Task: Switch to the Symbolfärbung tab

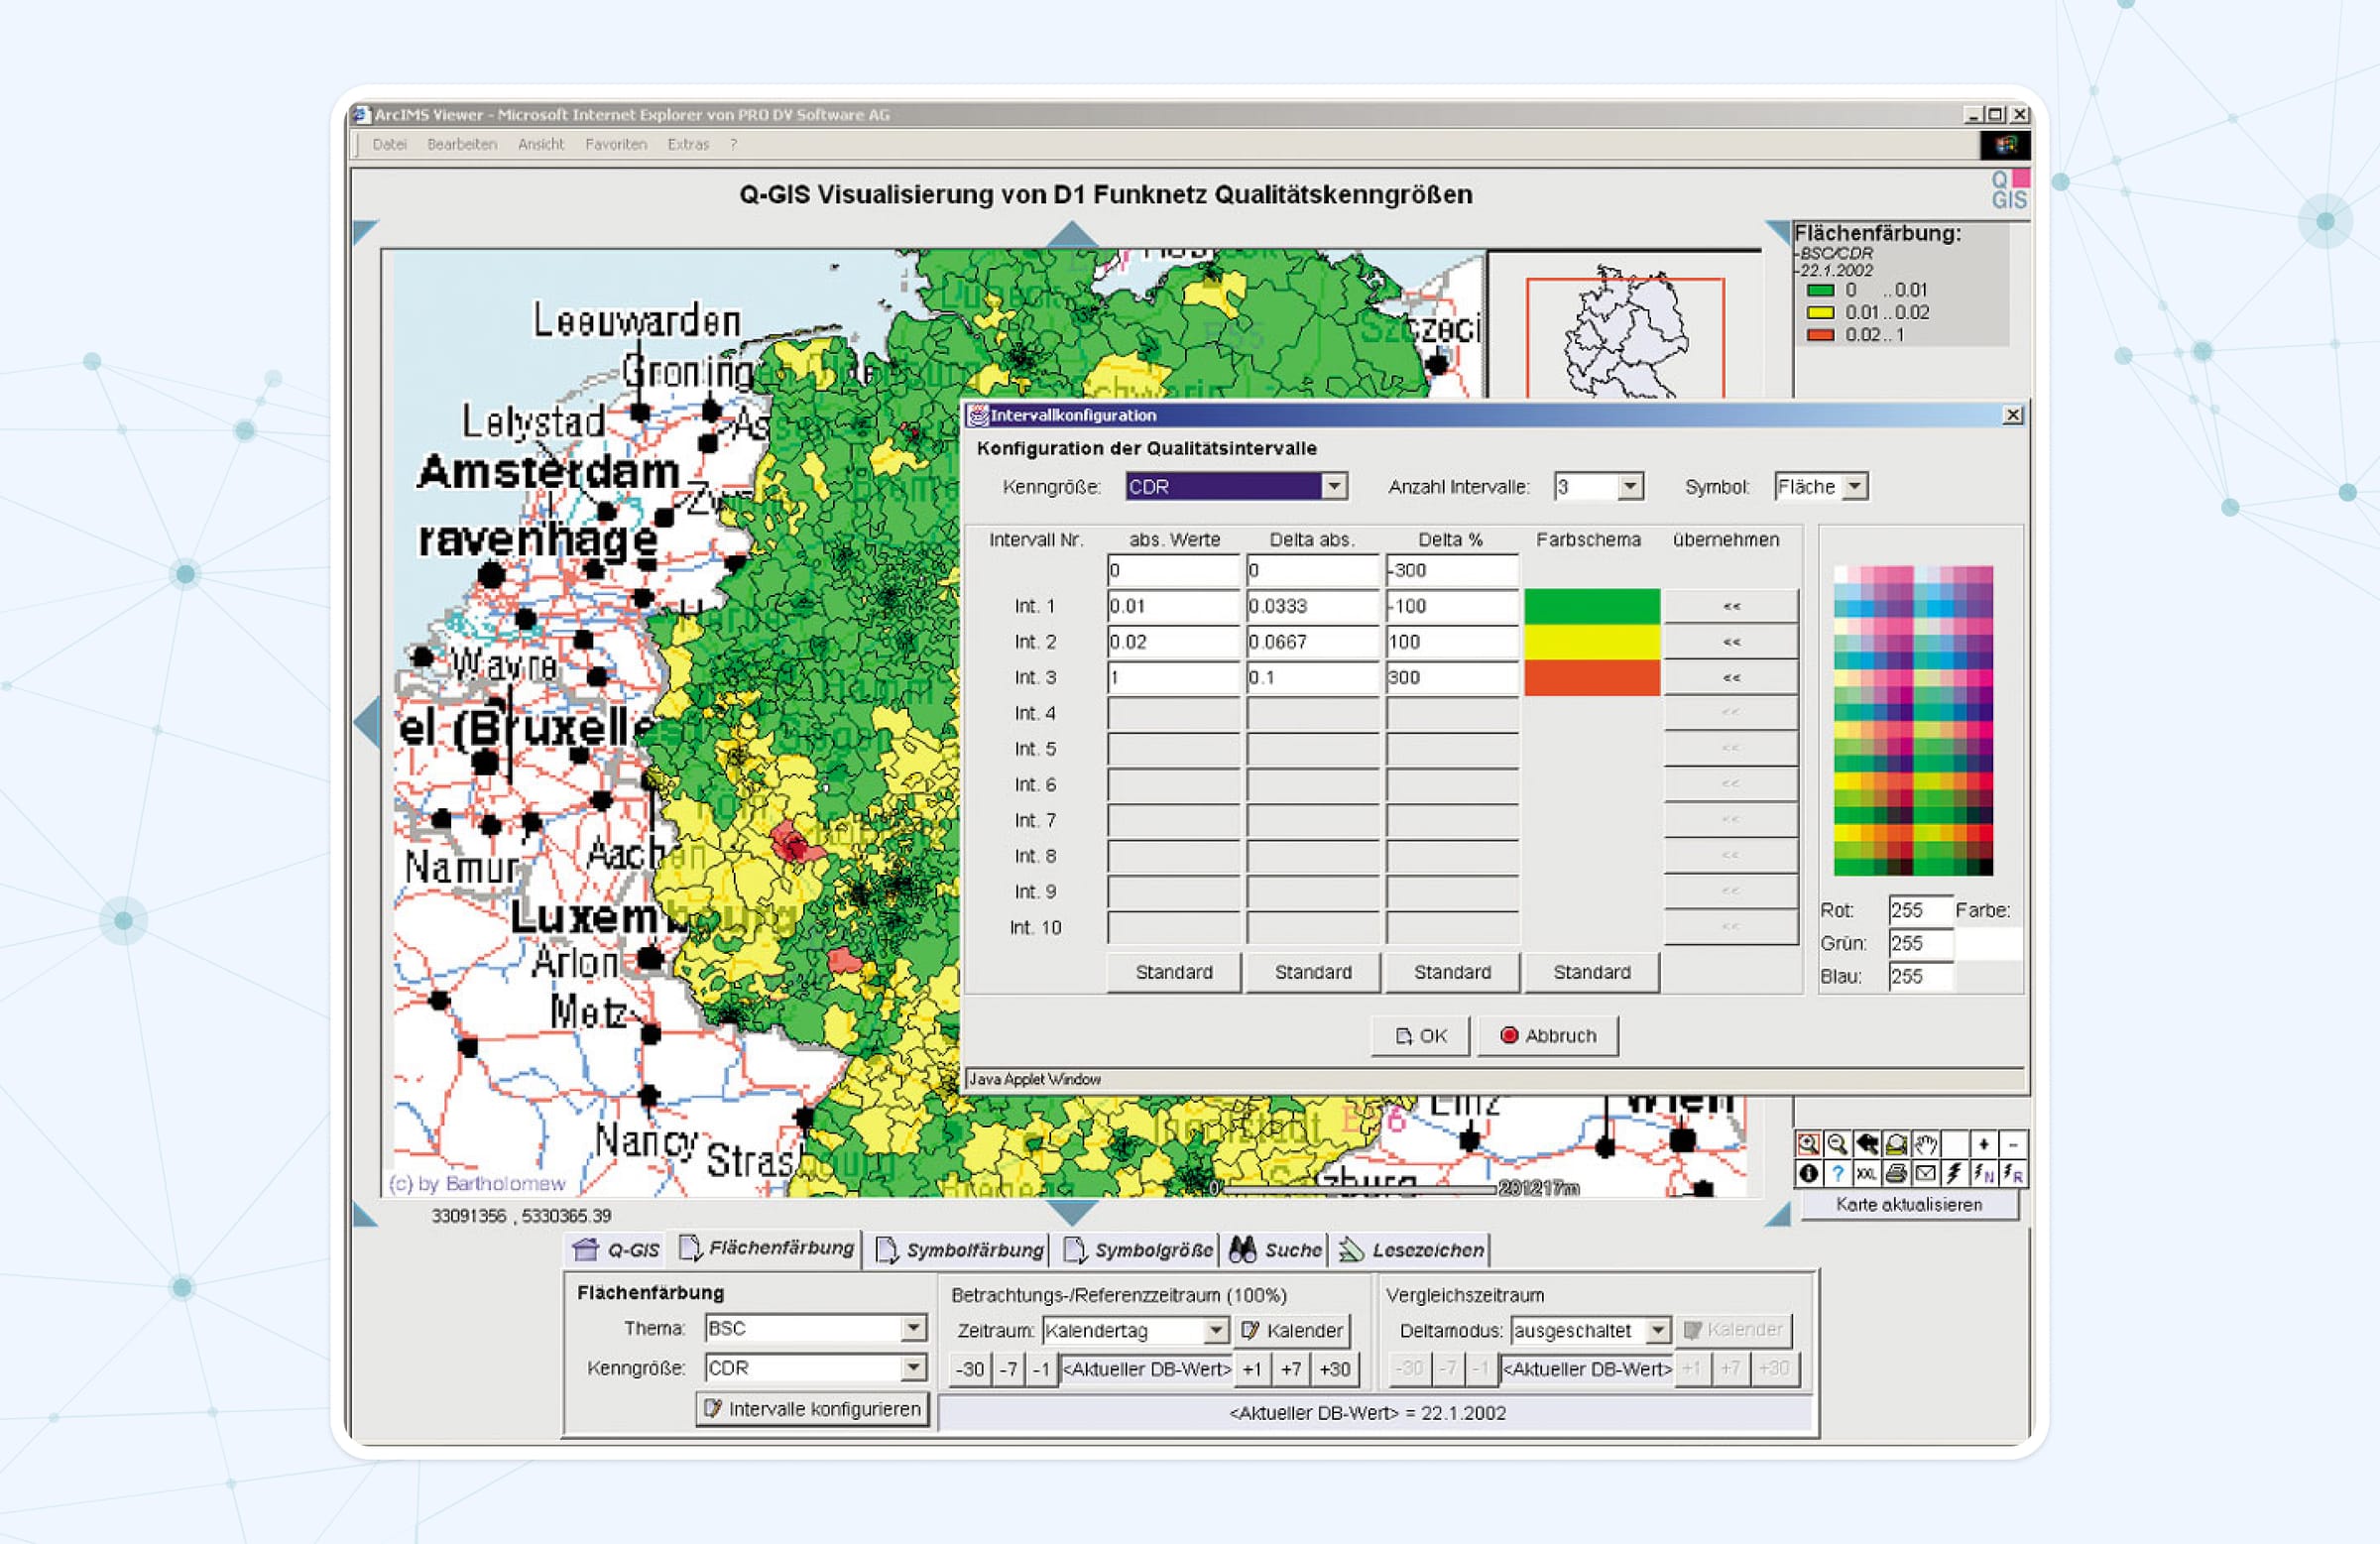Action: coord(965,1249)
